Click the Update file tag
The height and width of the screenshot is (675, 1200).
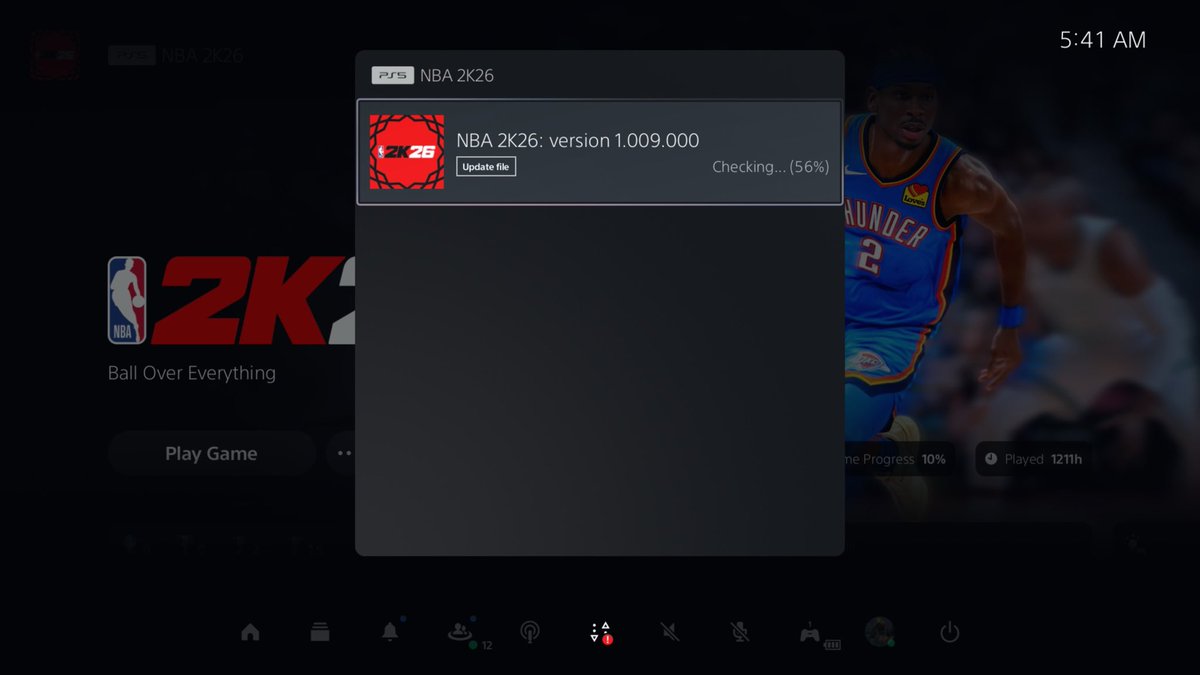coord(486,167)
